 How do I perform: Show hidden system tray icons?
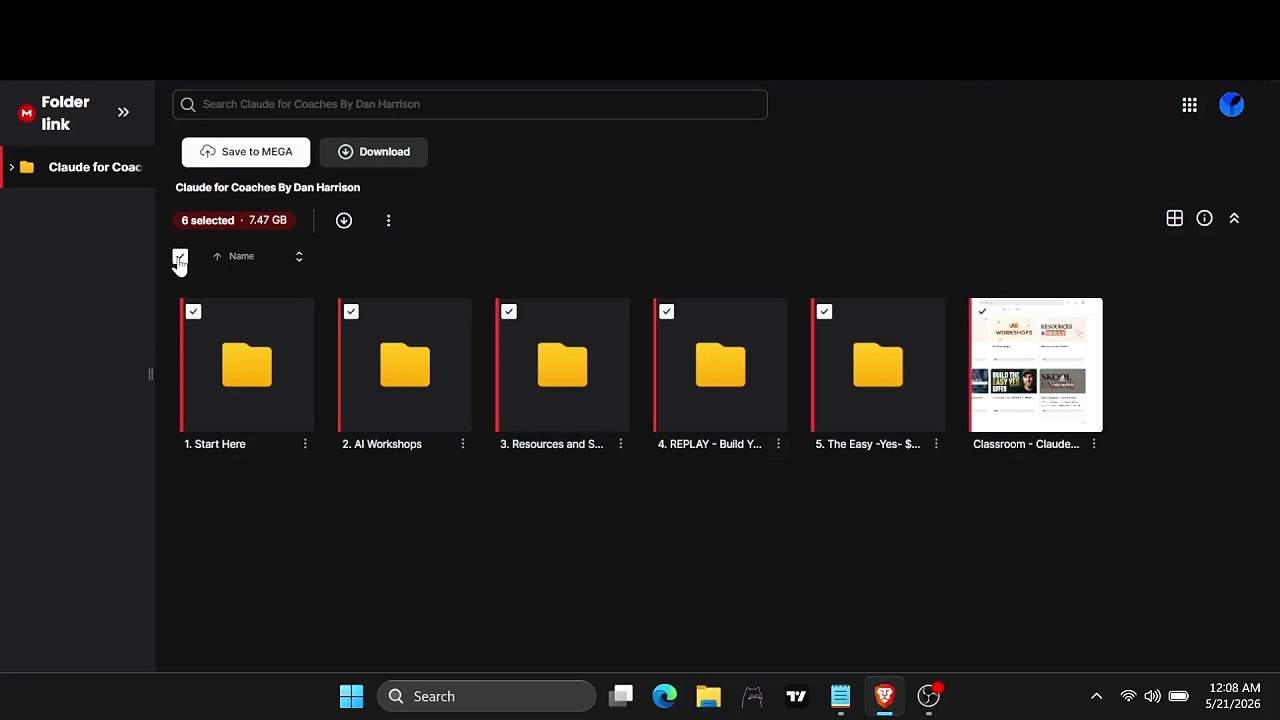pos(1096,696)
